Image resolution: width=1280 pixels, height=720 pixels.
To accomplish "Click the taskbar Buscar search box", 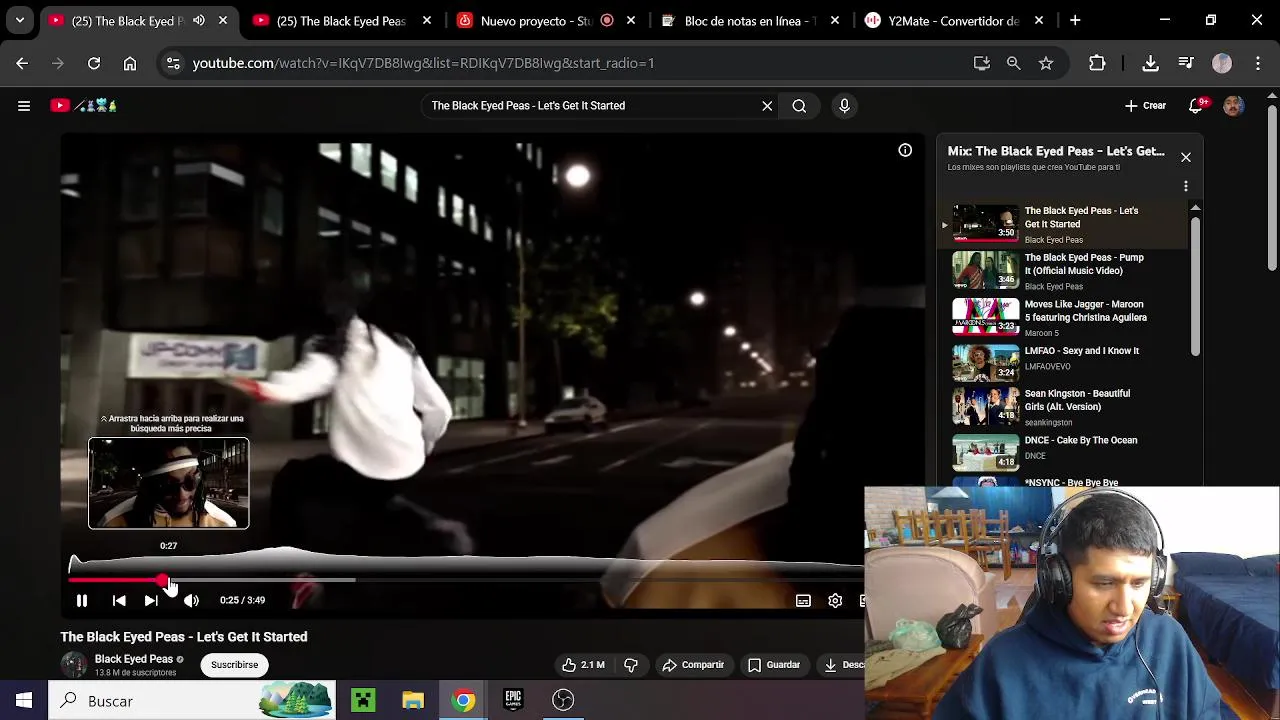I will (193, 701).
